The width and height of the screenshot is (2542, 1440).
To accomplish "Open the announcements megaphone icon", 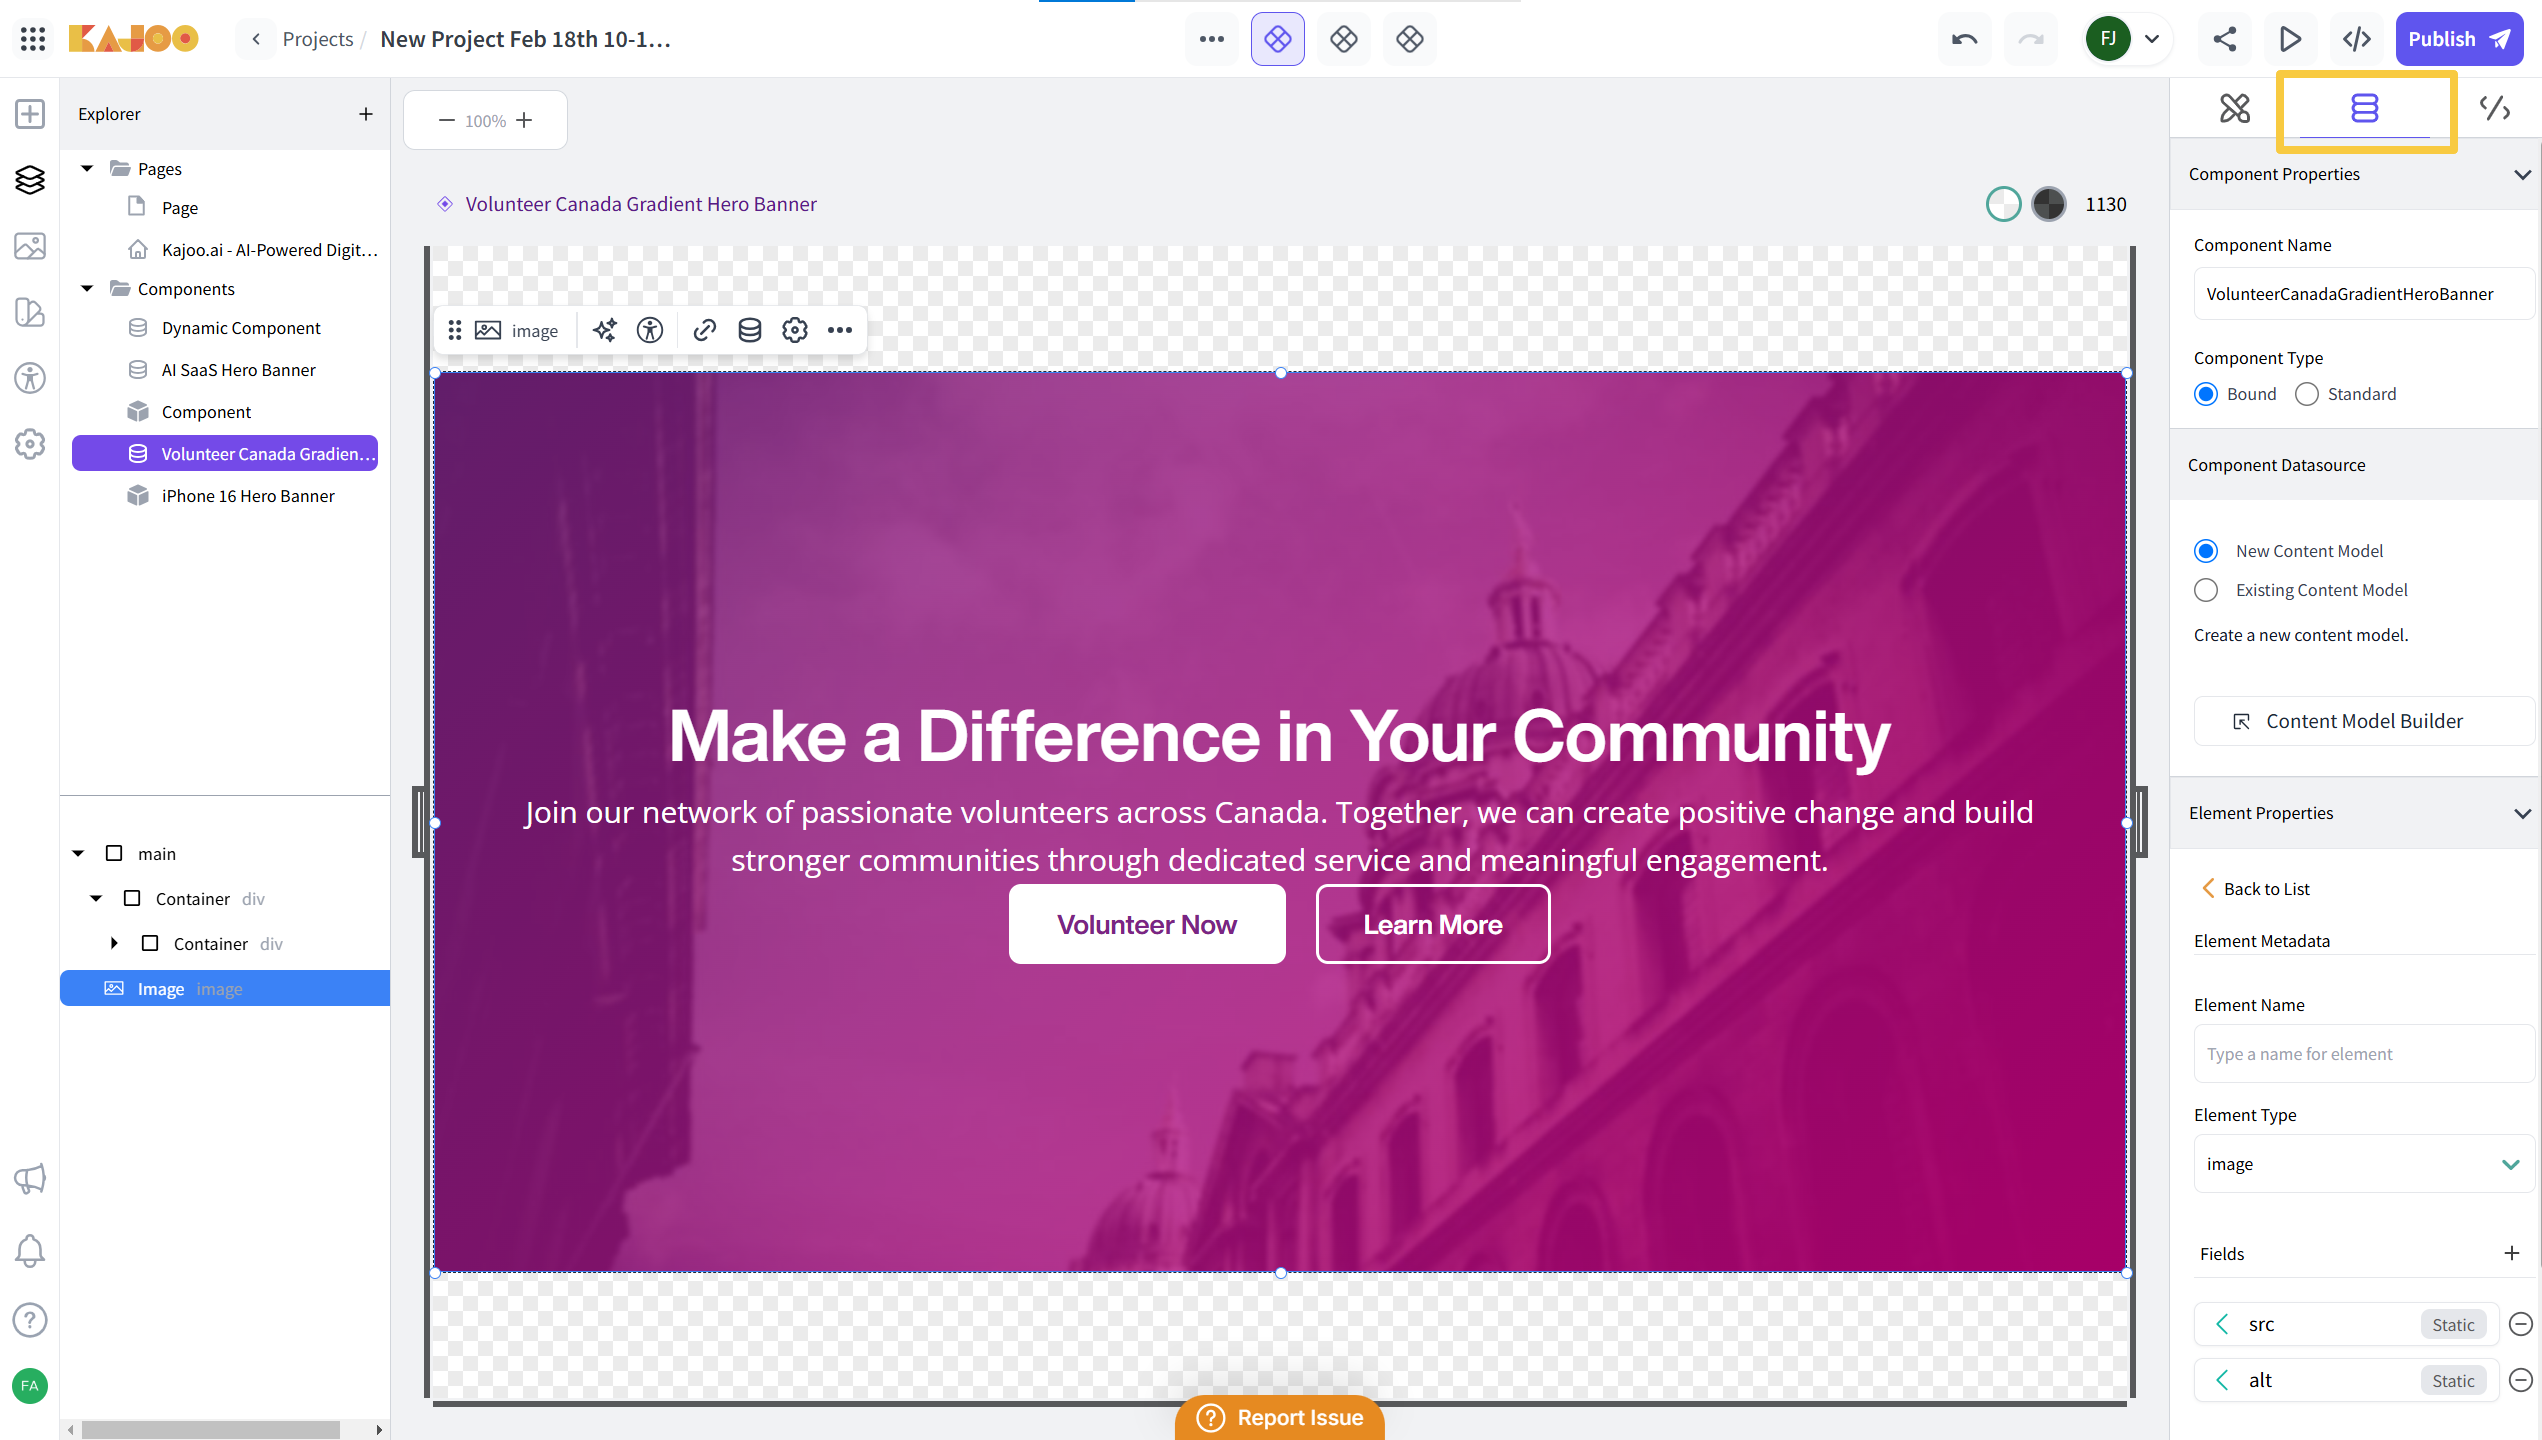I will click(30, 1178).
